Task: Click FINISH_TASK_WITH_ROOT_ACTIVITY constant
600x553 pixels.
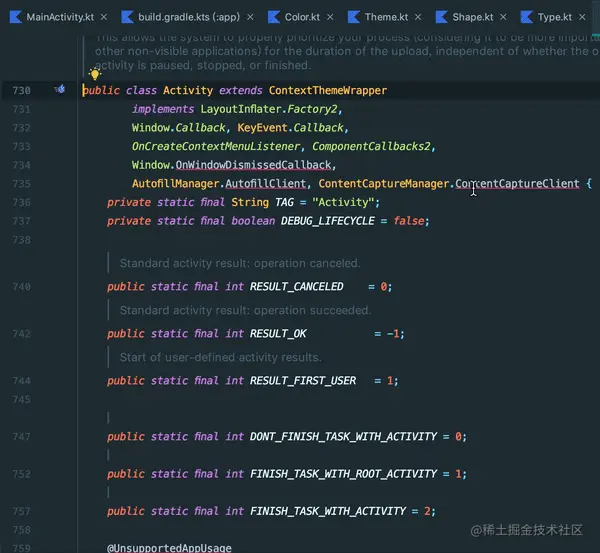Action: tap(343, 474)
